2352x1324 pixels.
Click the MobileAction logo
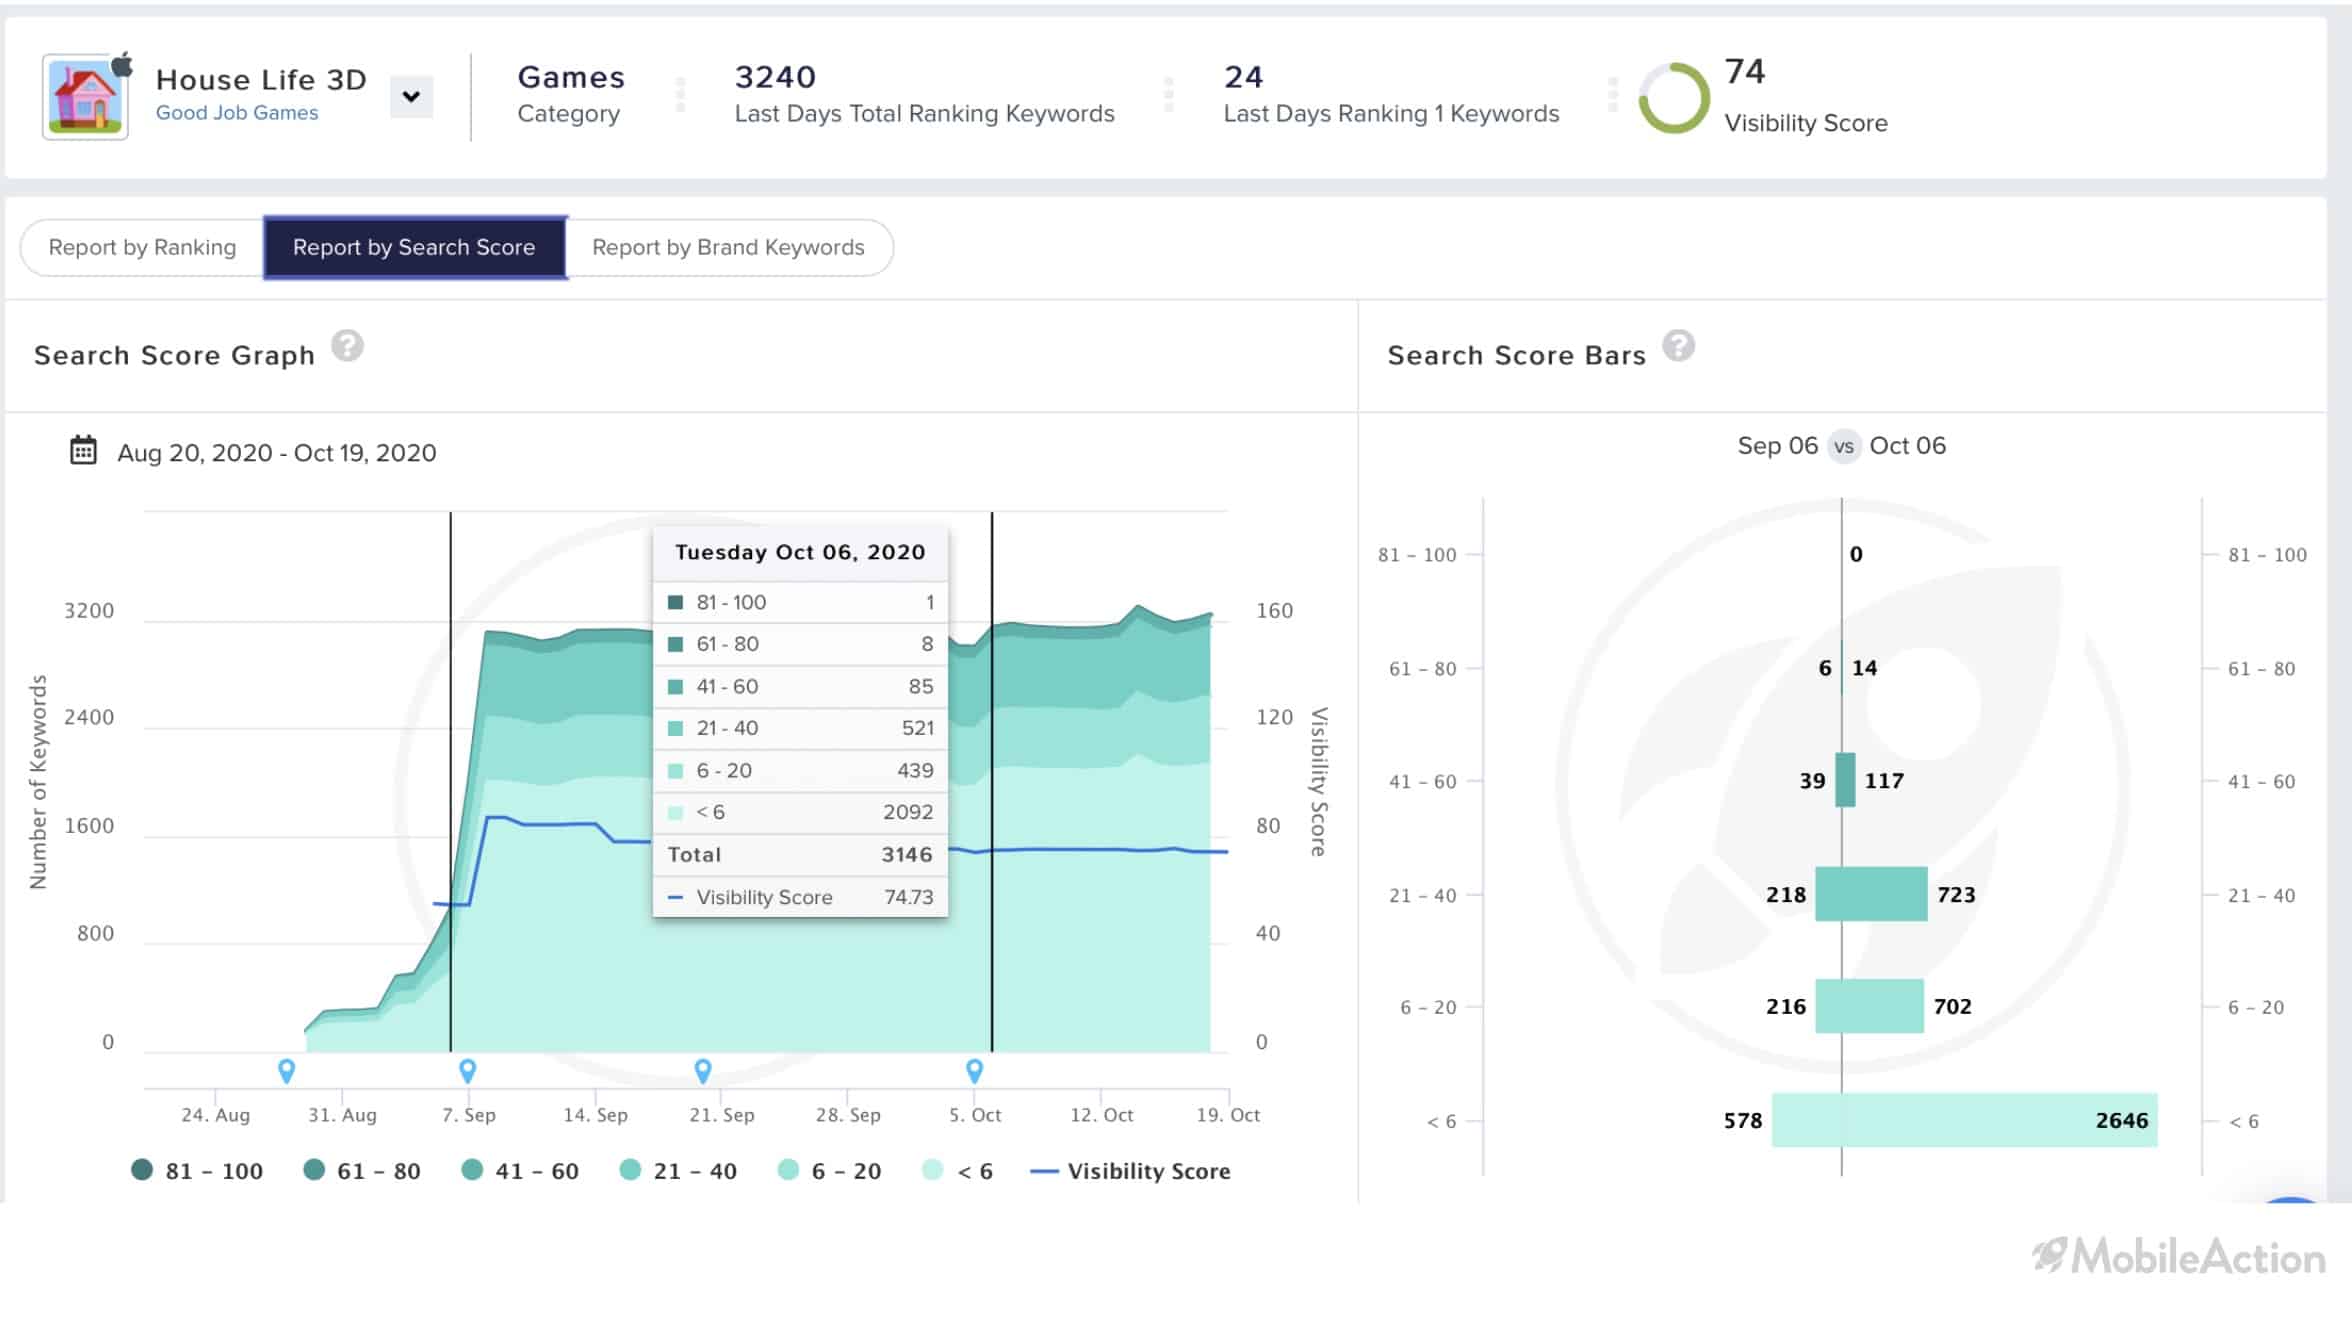2178,1256
